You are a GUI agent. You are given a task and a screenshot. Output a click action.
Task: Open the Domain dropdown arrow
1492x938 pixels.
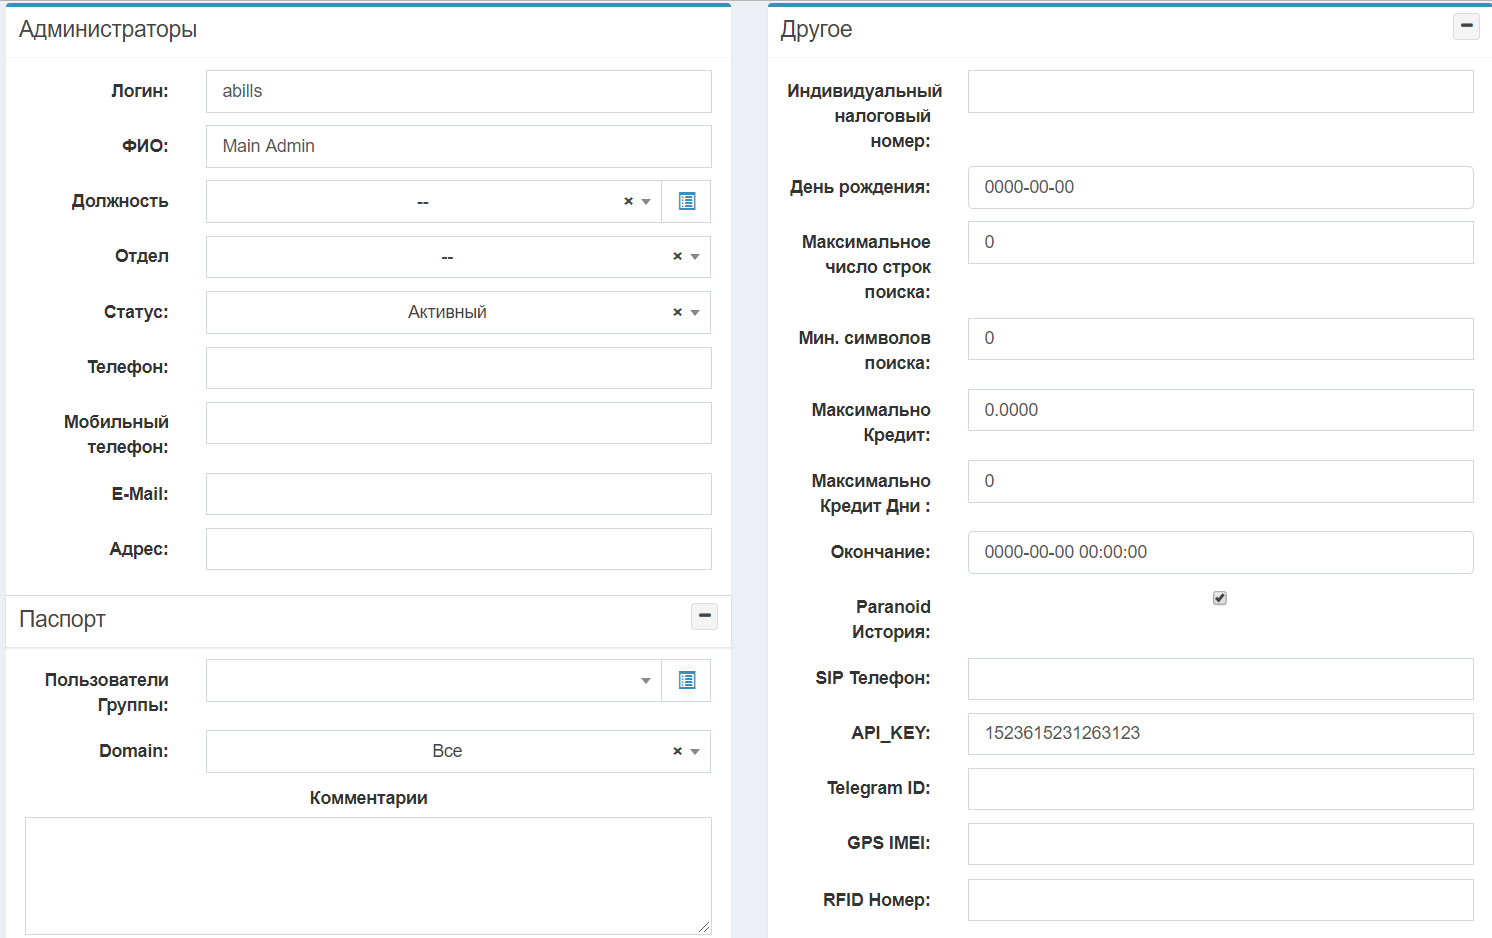click(695, 752)
